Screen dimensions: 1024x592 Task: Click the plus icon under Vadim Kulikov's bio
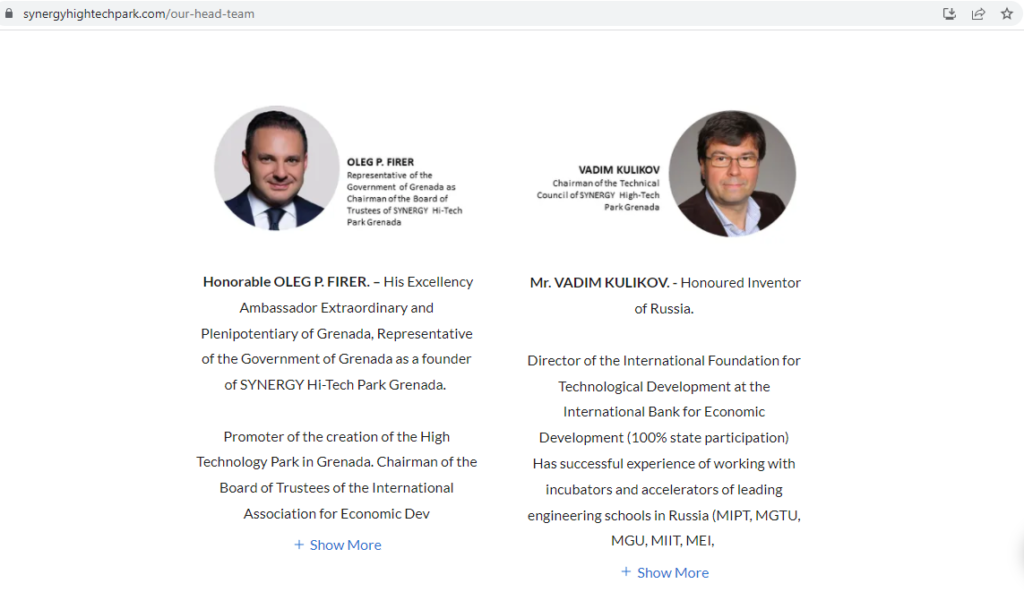point(626,572)
